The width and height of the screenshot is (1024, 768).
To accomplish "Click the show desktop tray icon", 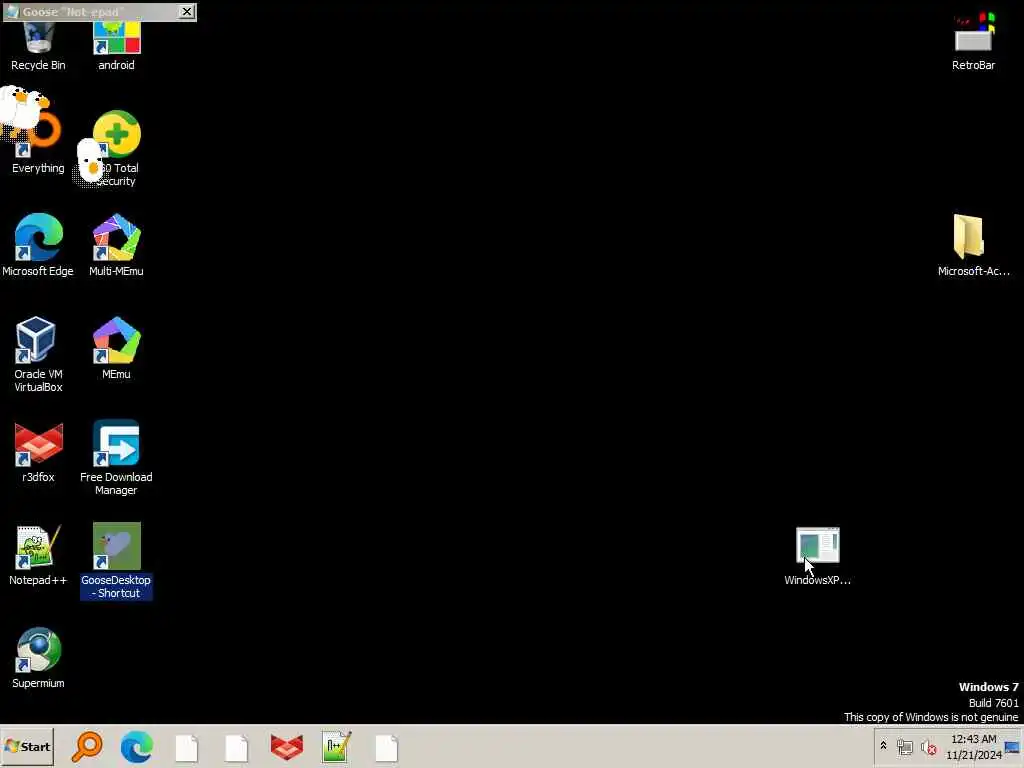I will coord(1012,747).
